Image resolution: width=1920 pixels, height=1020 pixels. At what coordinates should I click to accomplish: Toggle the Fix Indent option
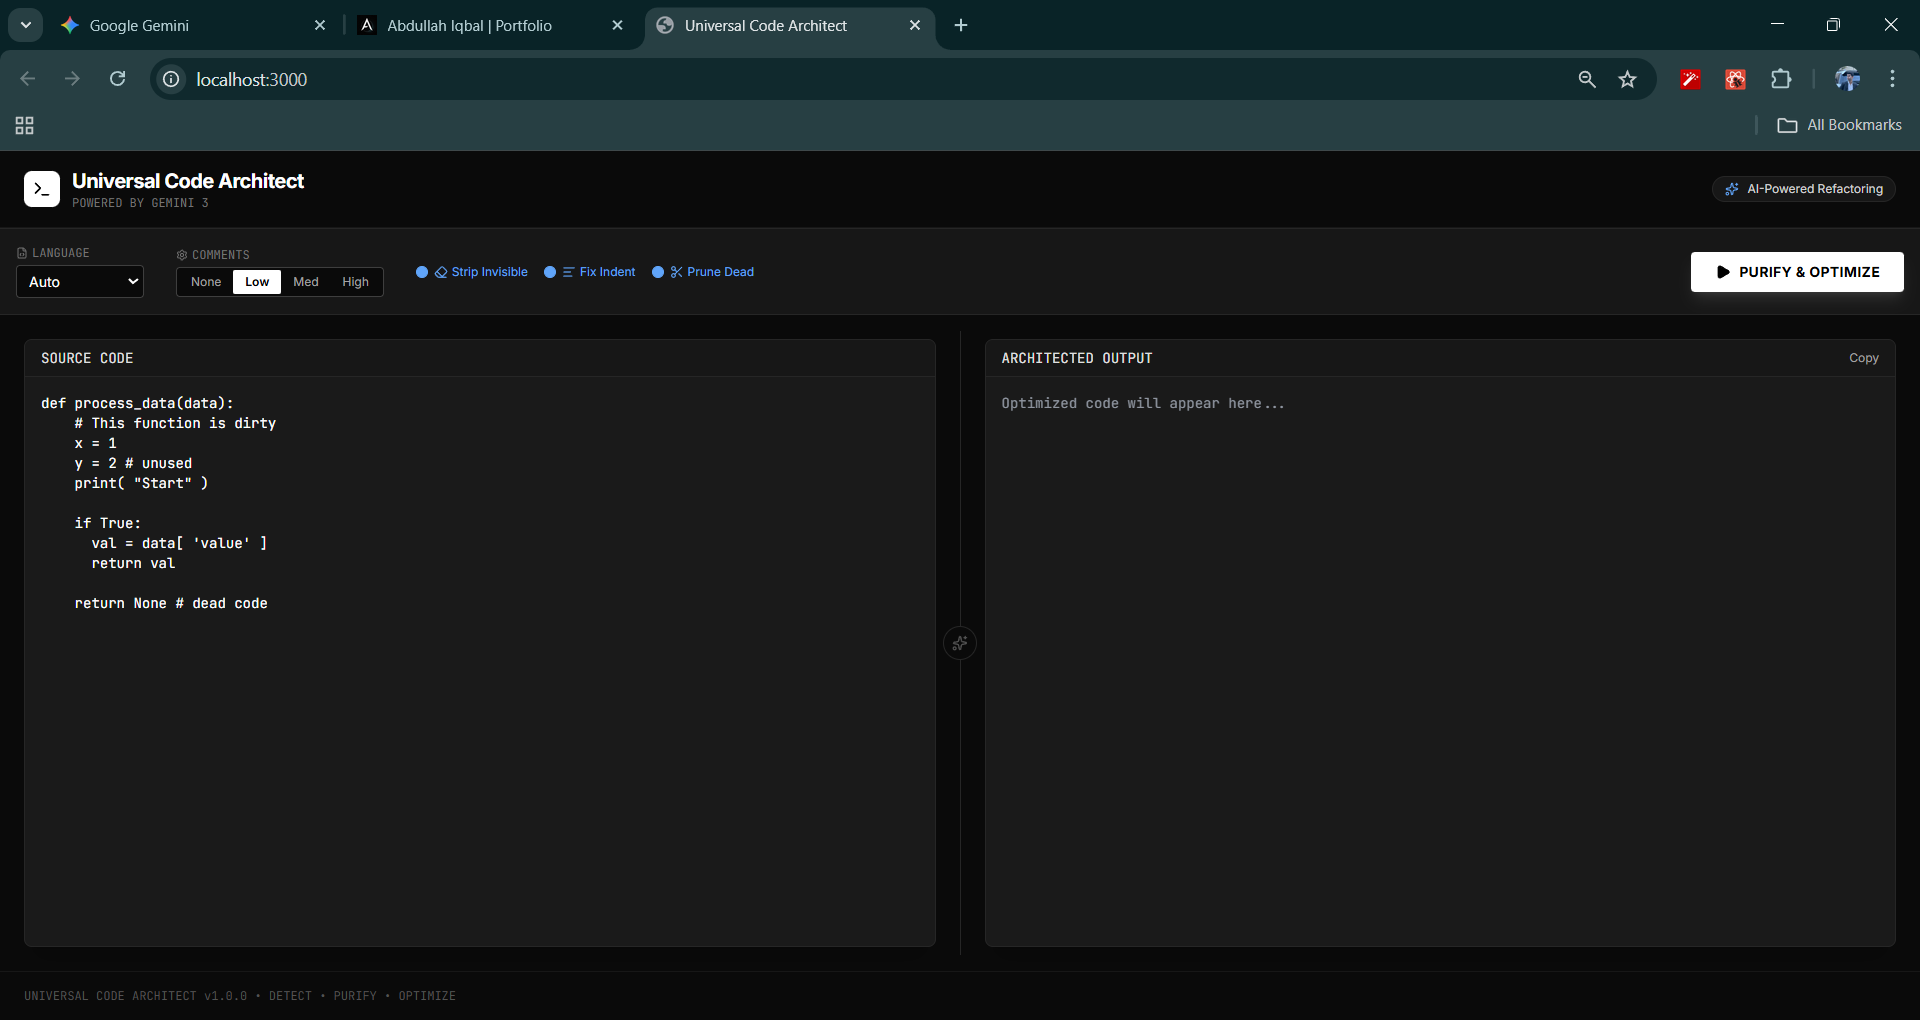590,272
